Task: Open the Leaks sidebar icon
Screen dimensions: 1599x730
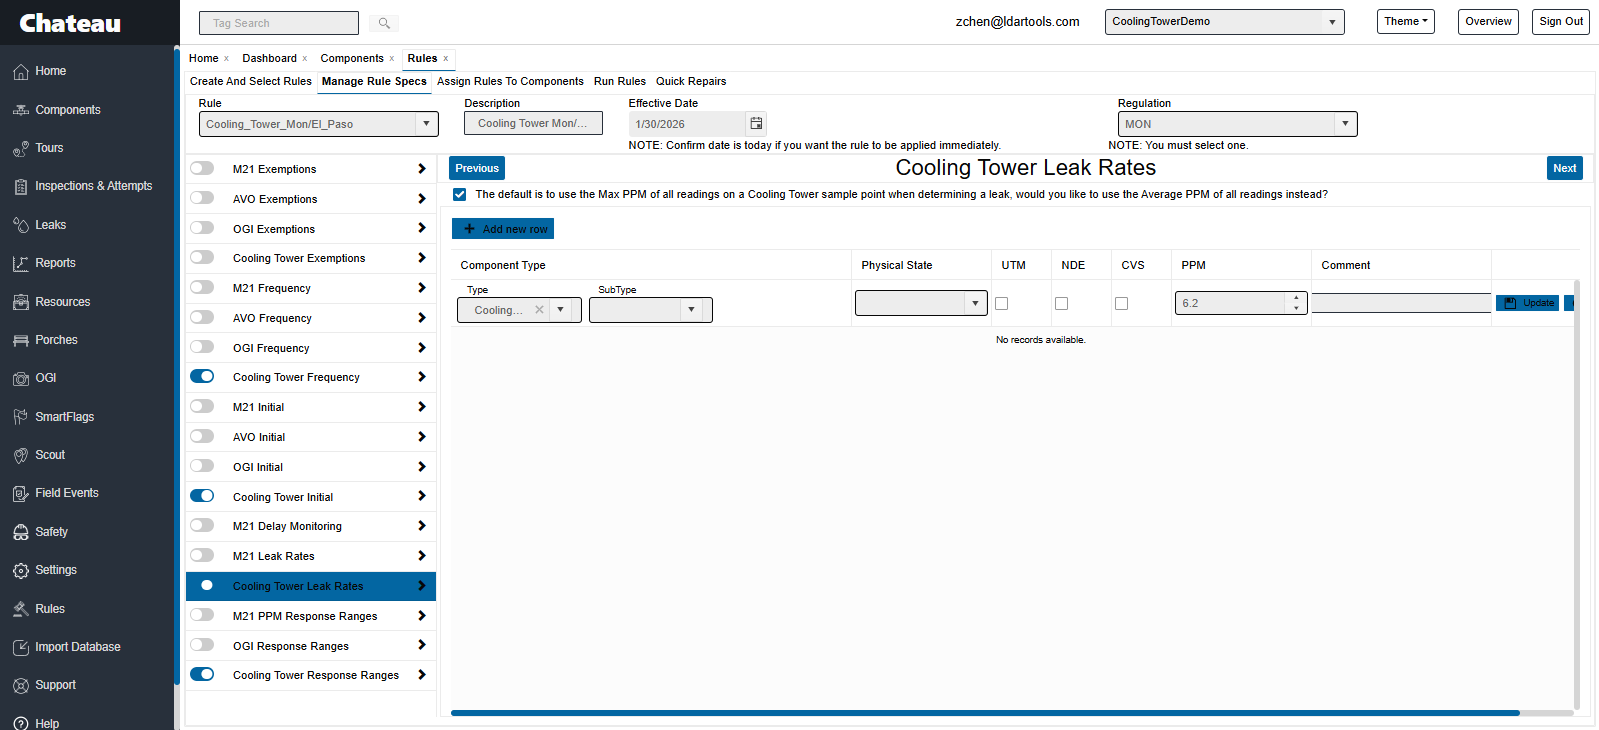Action: [x=20, y=225]
